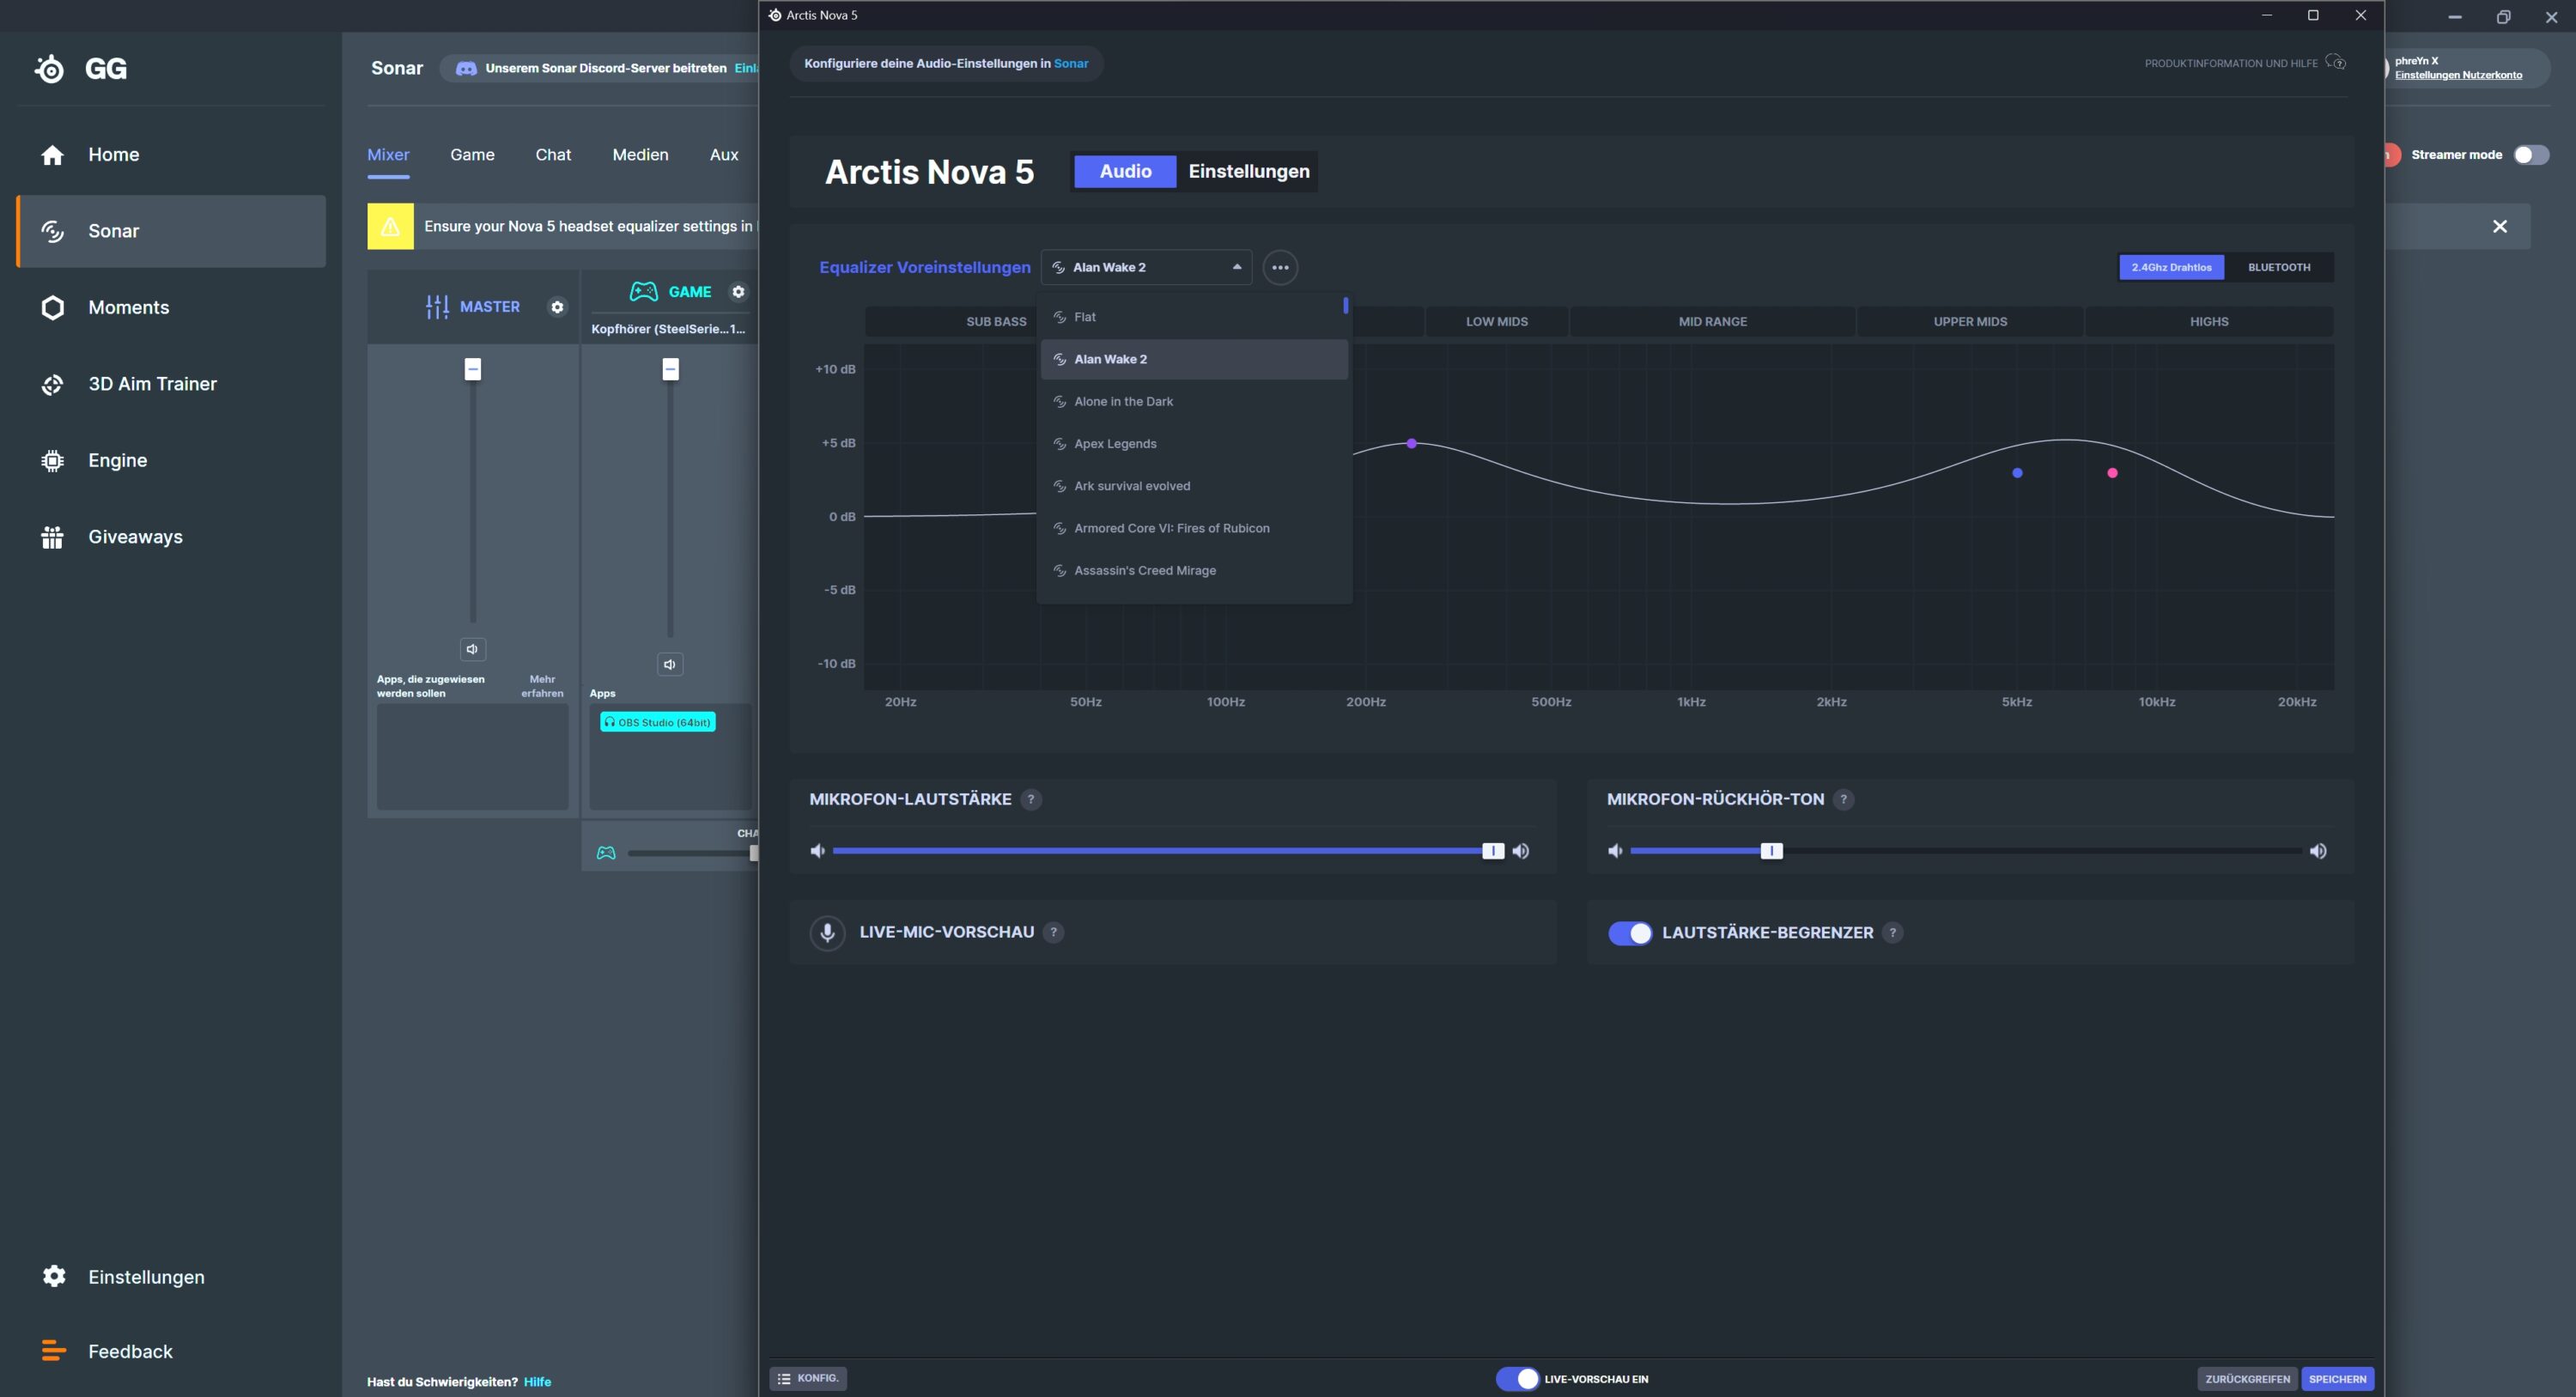This screenshot has height=1397, width=2576.
Task: Switch to the Einstellungen tab
Action: [x=1248, y=171]
